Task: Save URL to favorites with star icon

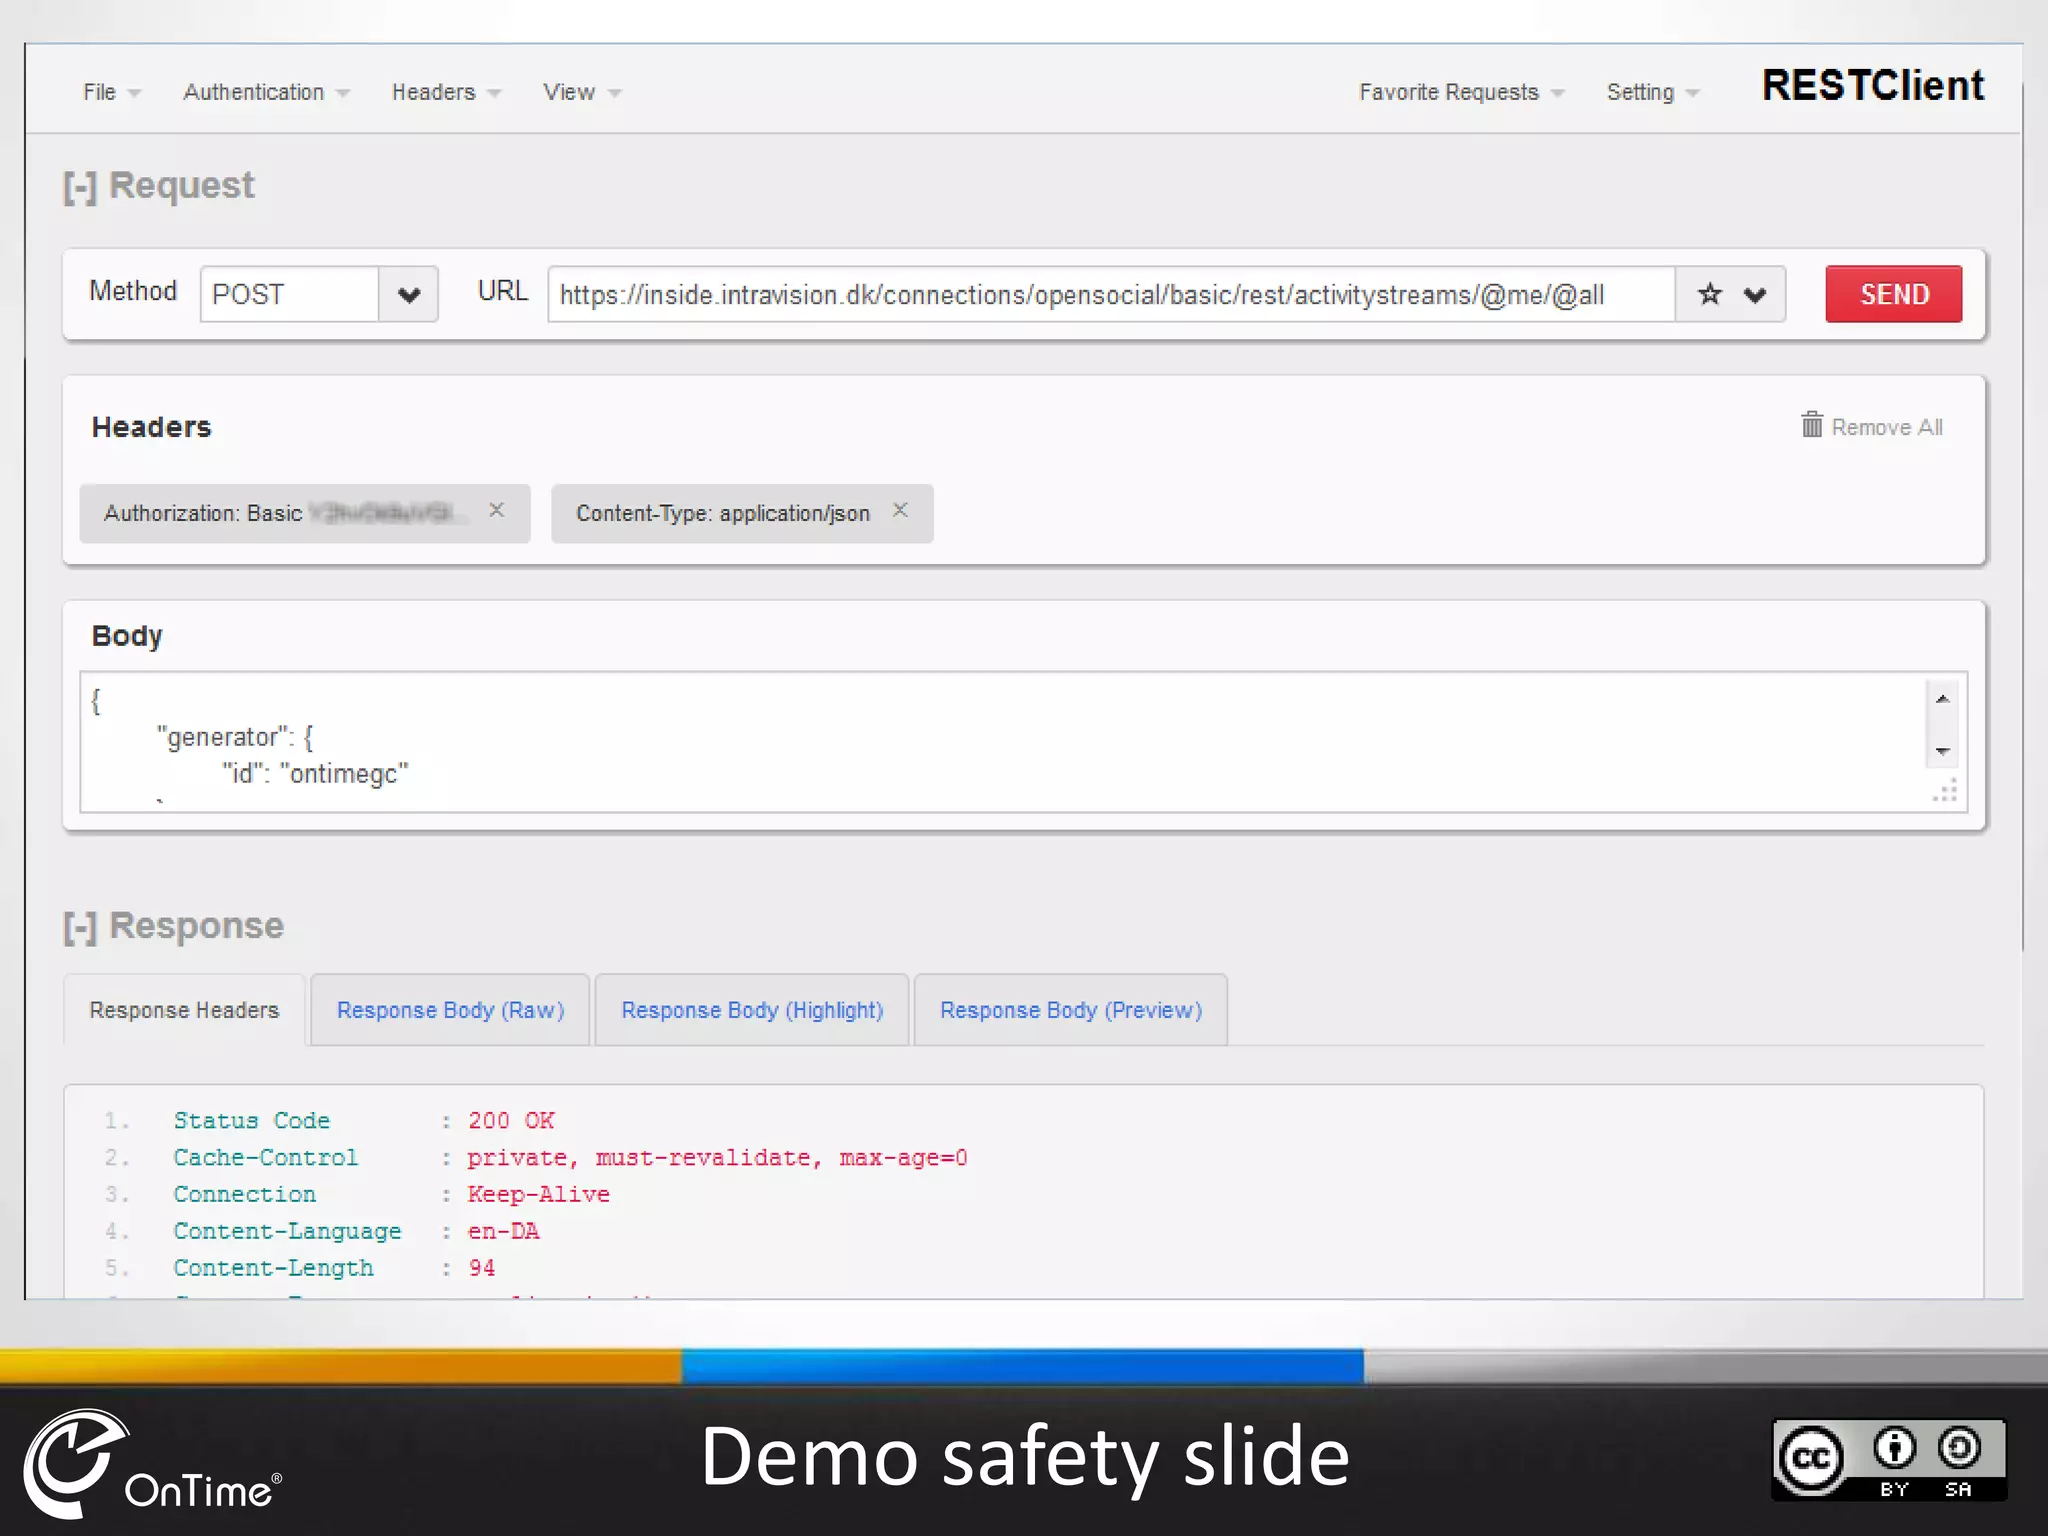Action: [1710, 294]
